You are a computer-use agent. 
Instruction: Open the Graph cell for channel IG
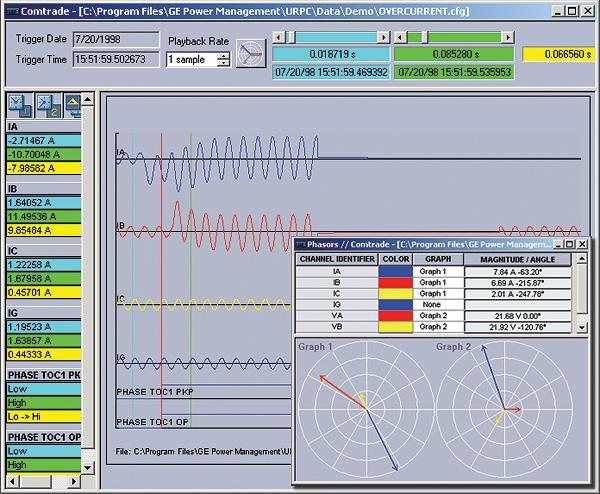point(432,305)
